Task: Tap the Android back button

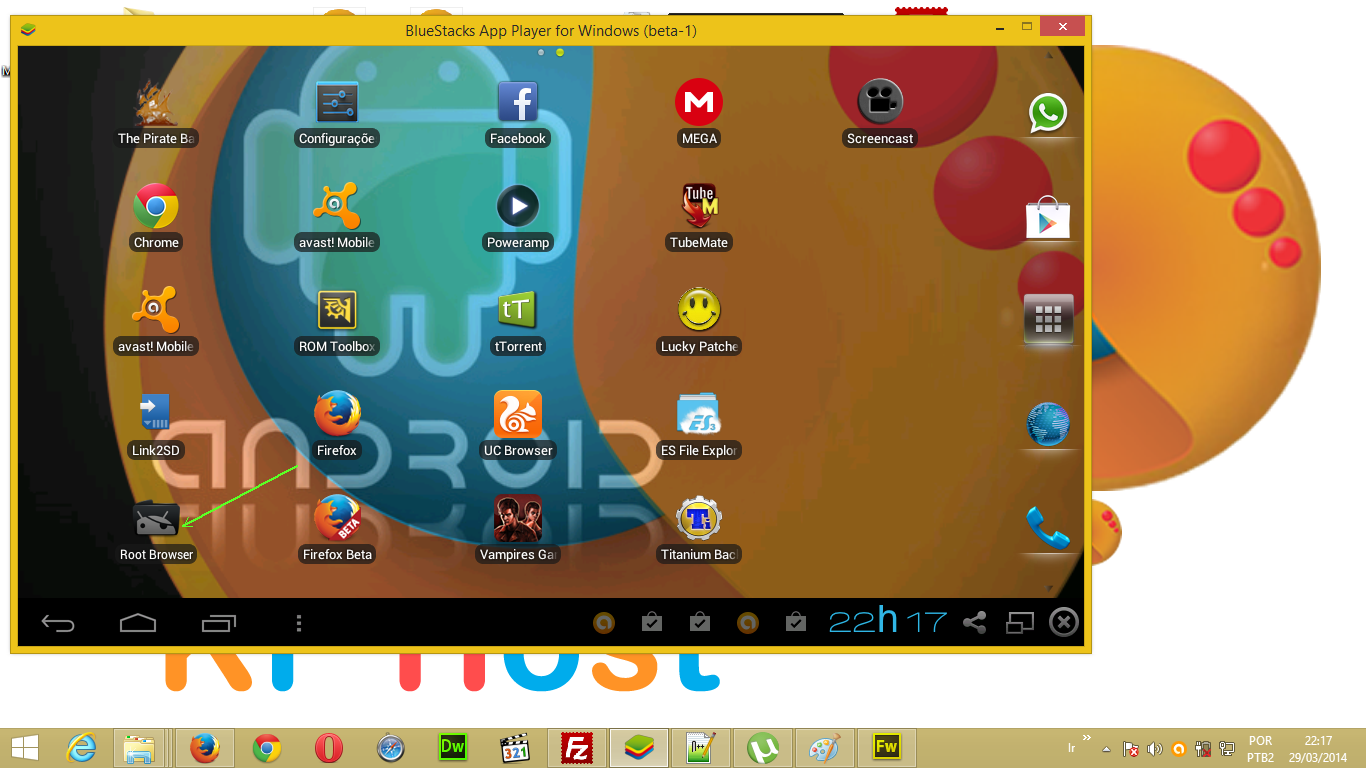Action: [x=58, y=623]
